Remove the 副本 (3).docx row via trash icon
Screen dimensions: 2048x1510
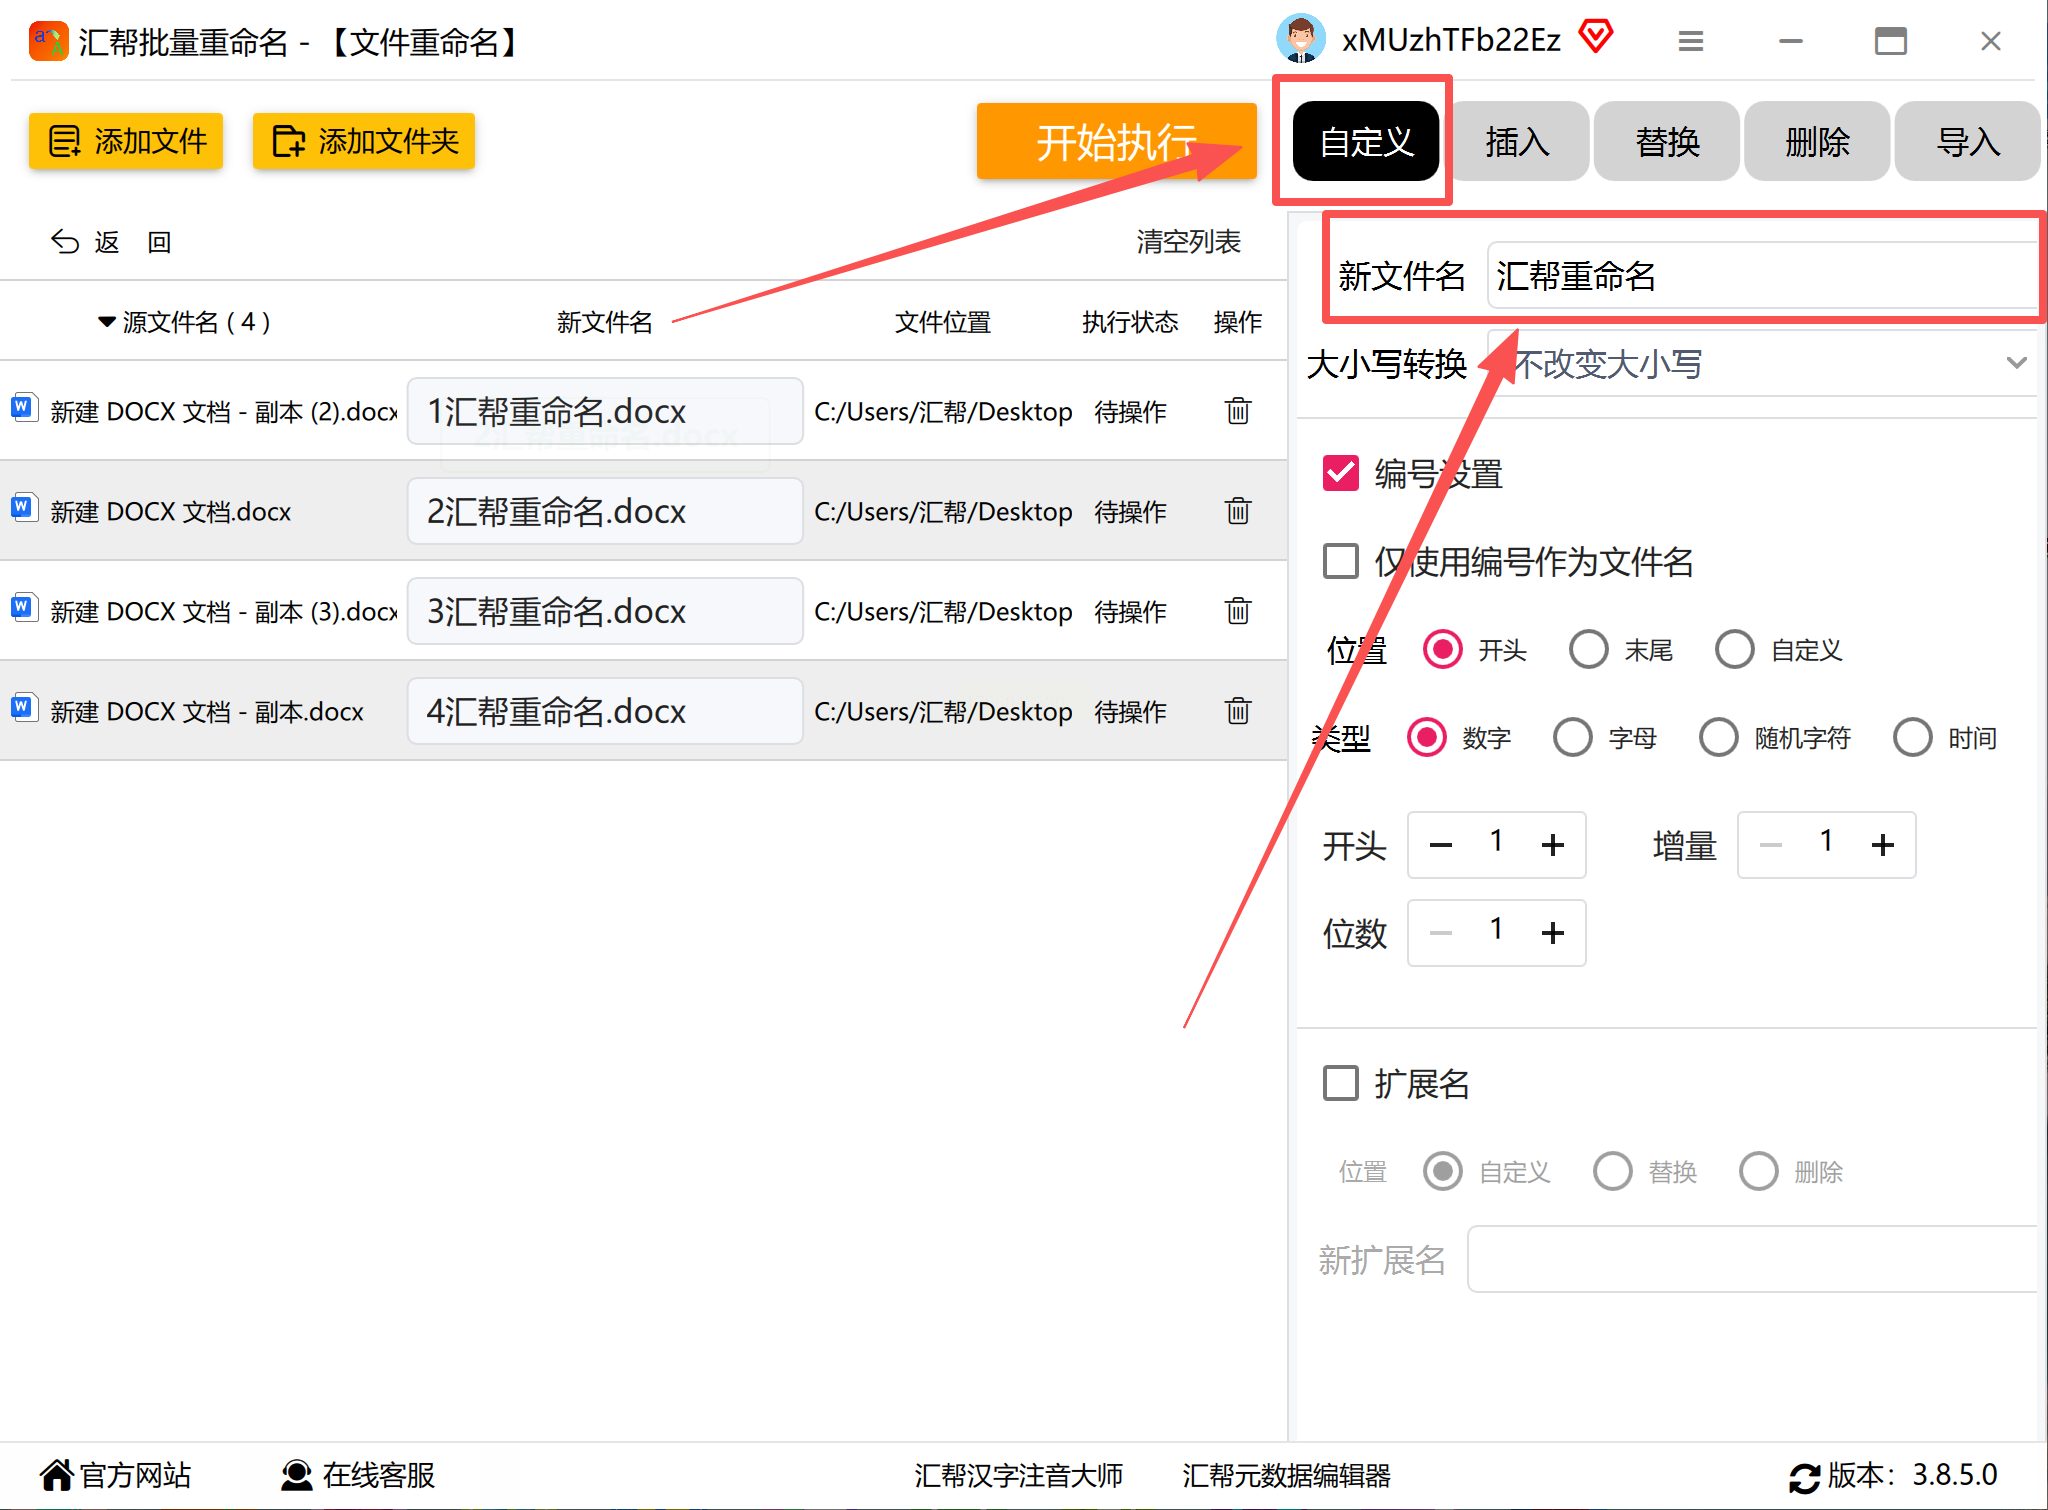1238,611
